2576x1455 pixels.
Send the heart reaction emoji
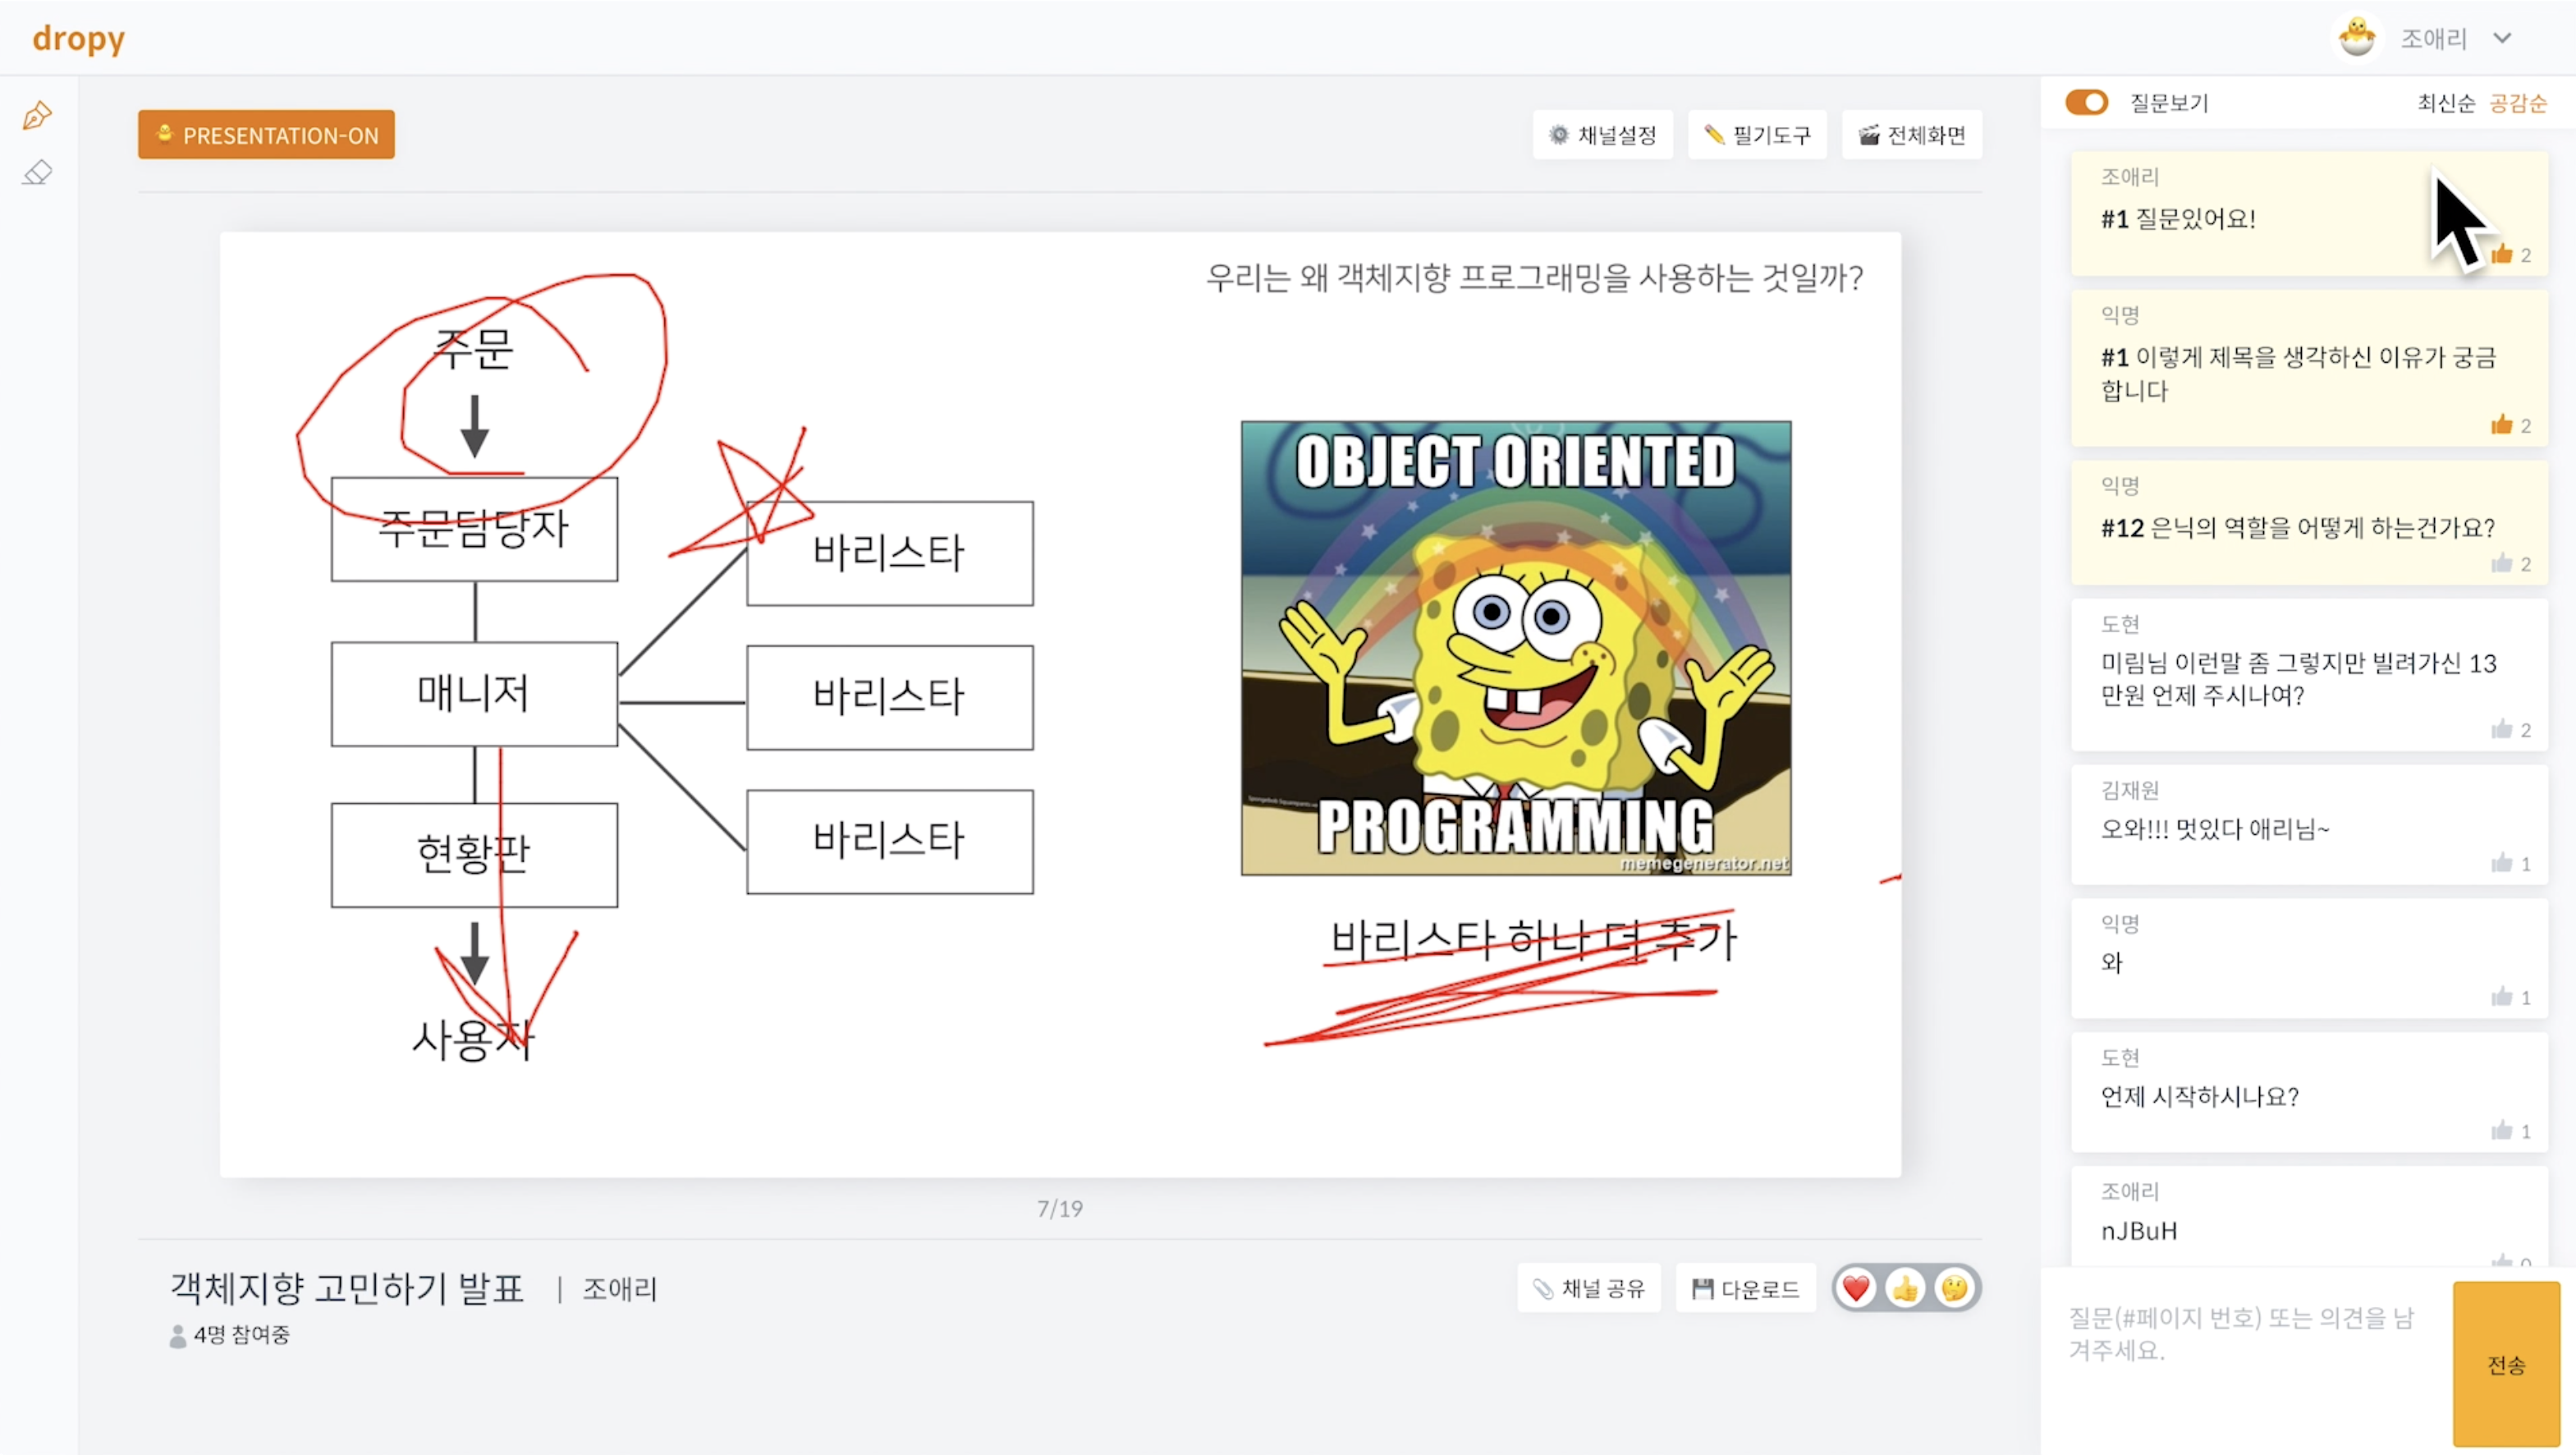(1856, 1288)
